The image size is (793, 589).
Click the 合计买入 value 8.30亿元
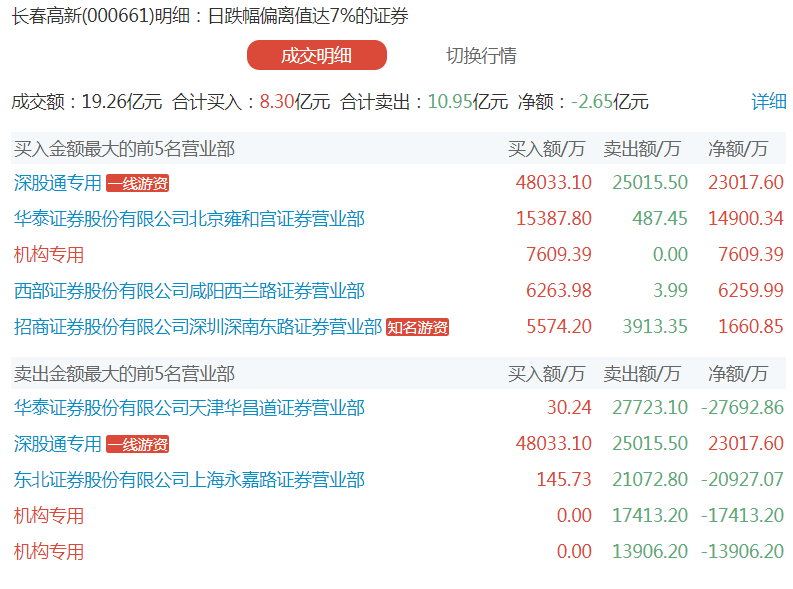(294, 102)
